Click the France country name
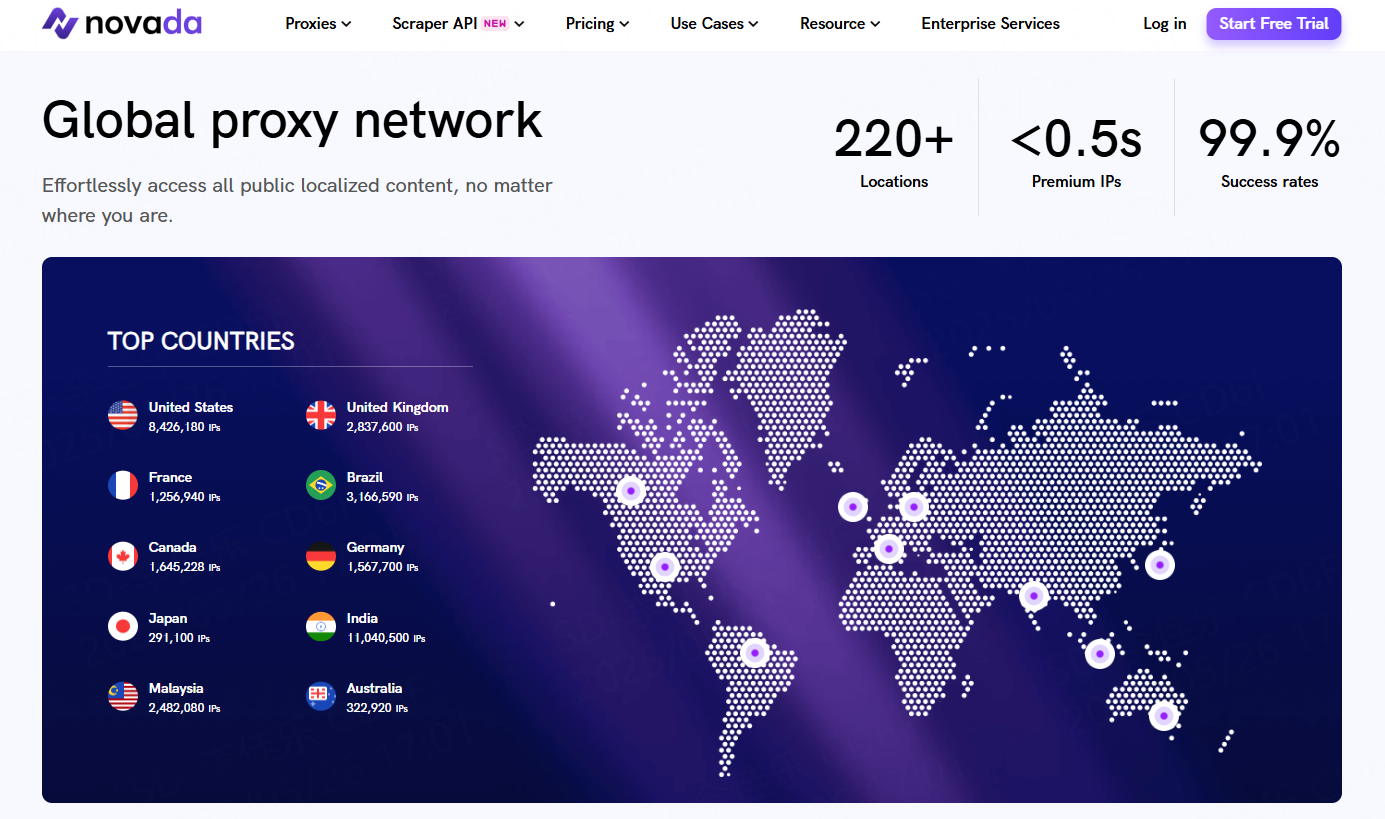The height and width of the screenshot is (819, 1385). pos(170,477)
